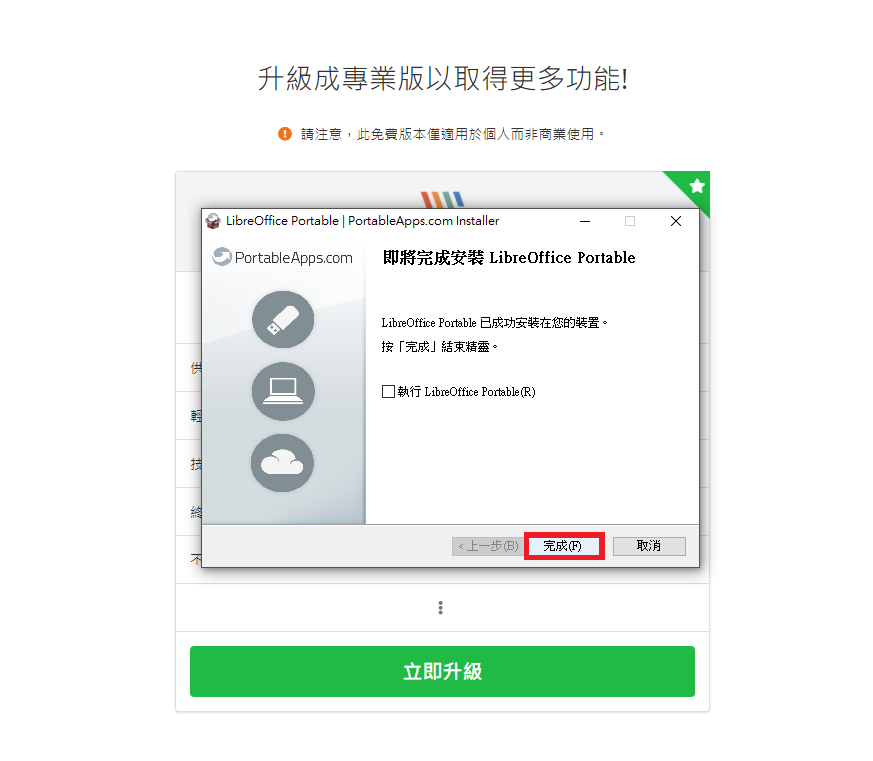Viewport: 873px width, 761px height.
Task: Click the maximize box in title bar
Action: coord(630,221)
